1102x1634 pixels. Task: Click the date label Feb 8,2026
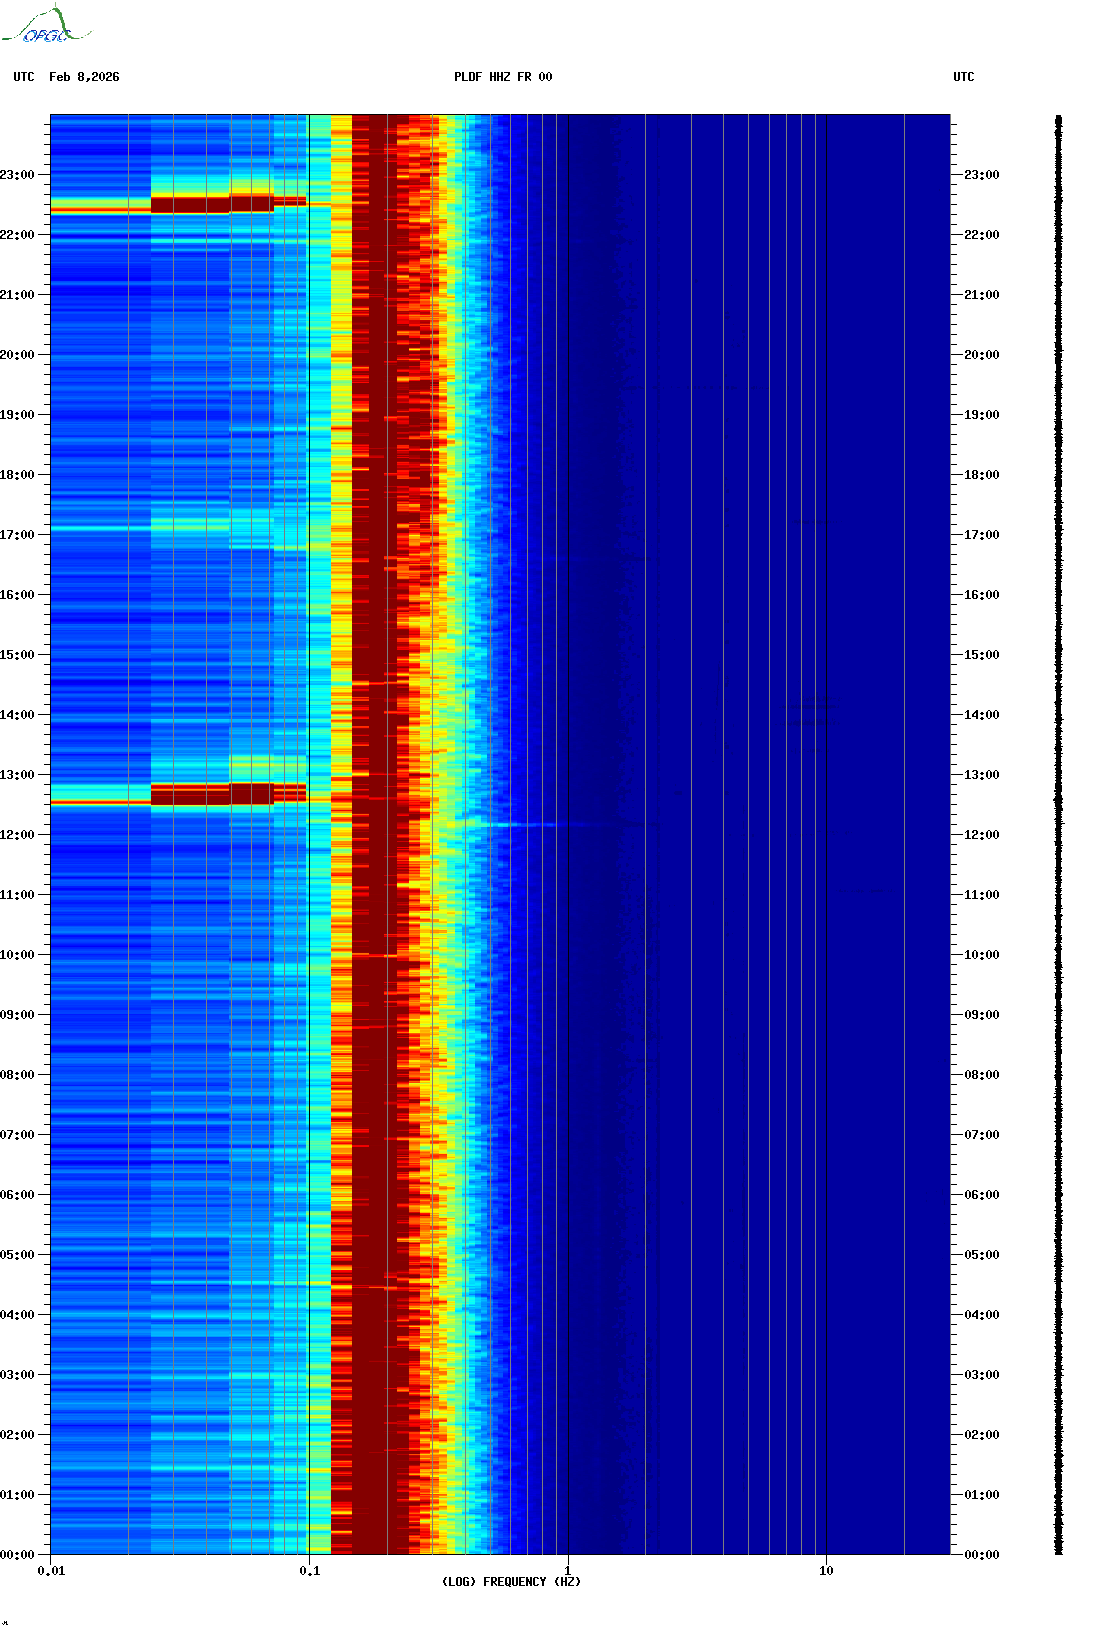tap(84, 77)
